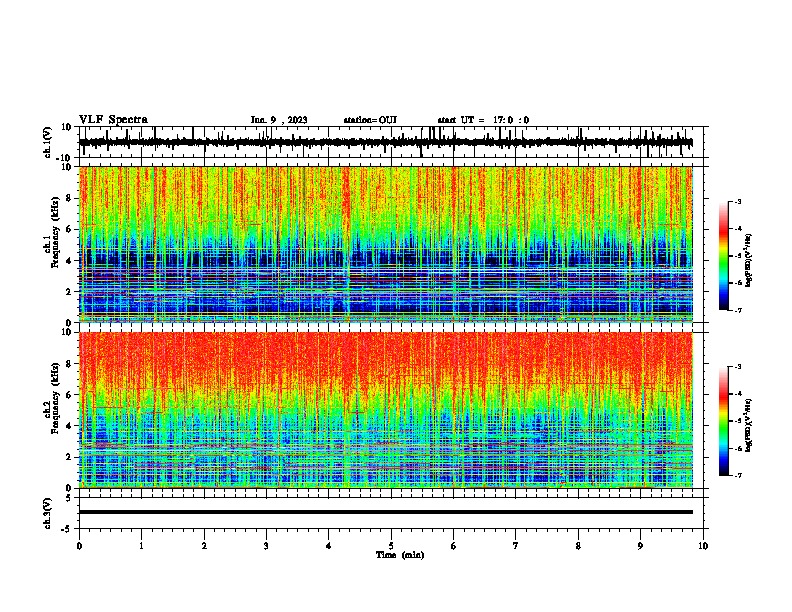The image size is (792, 612).
Task: Click time axis tick label "1"
Action: click(141, 546)
